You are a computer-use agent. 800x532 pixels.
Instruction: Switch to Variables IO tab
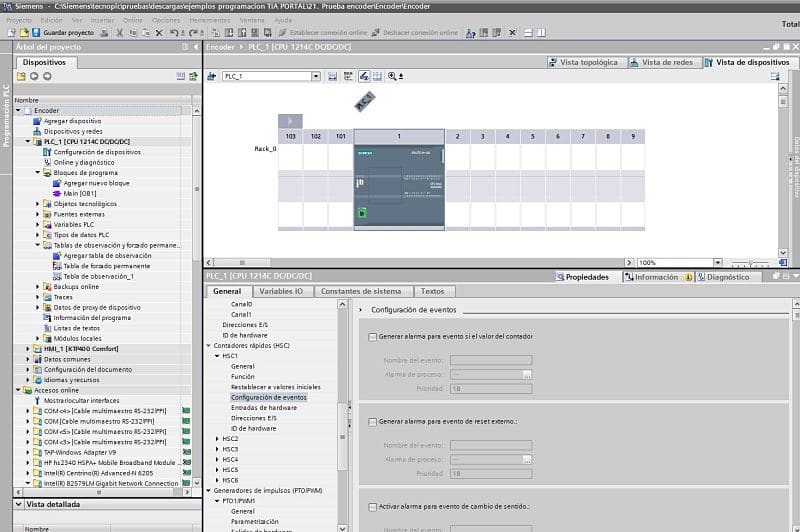(x=281, y=292)
